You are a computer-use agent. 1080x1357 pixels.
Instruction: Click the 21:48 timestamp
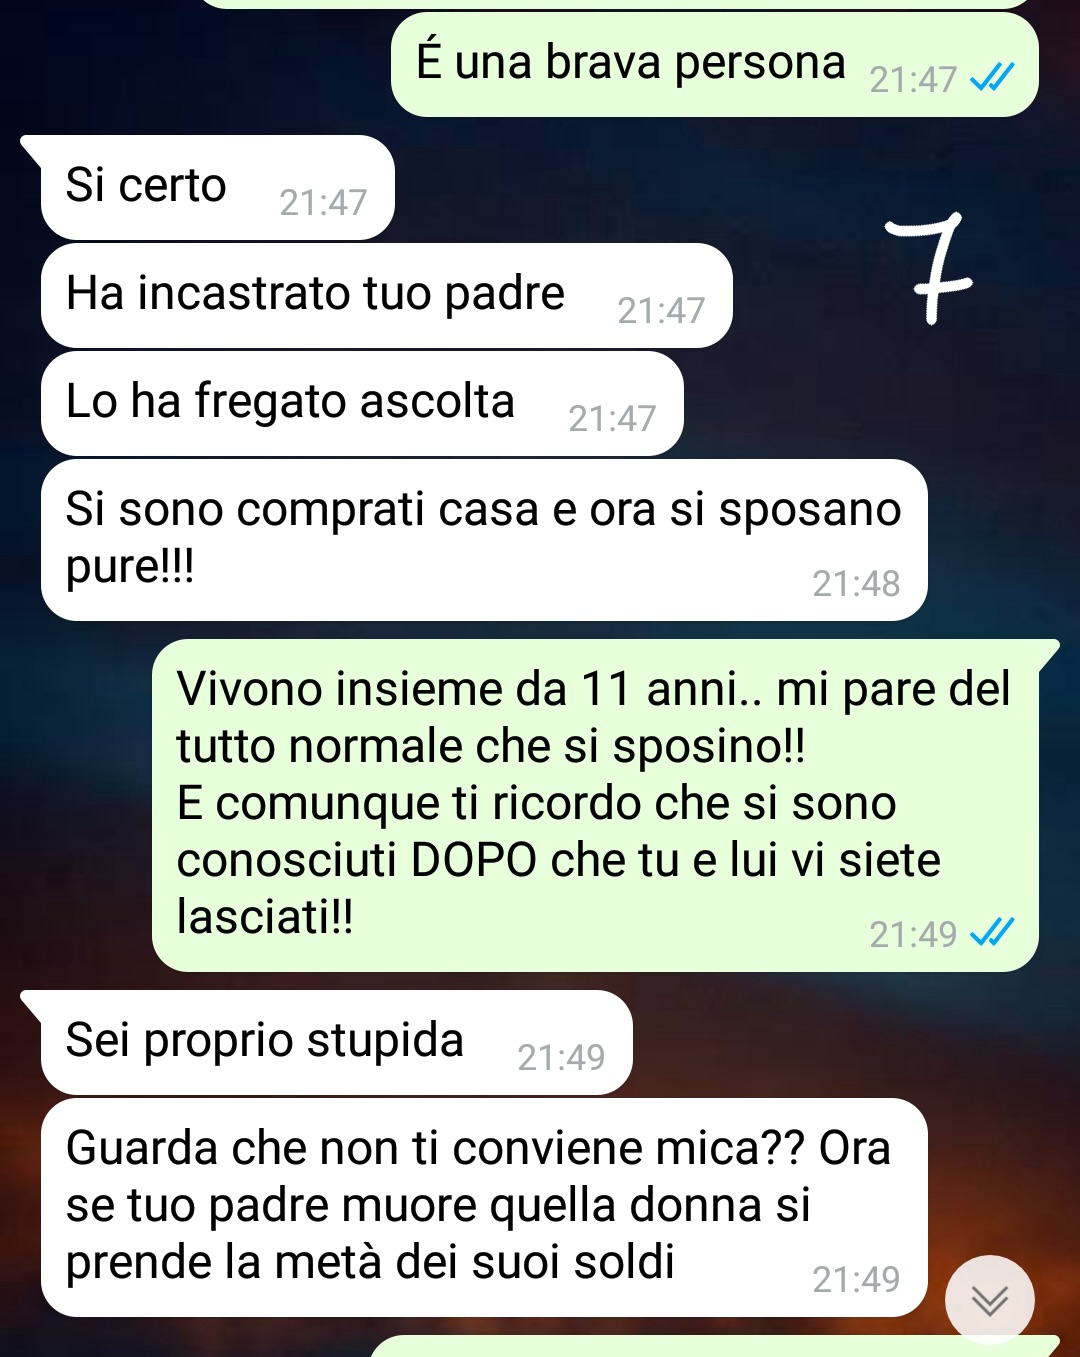click(x=856, y=583)
